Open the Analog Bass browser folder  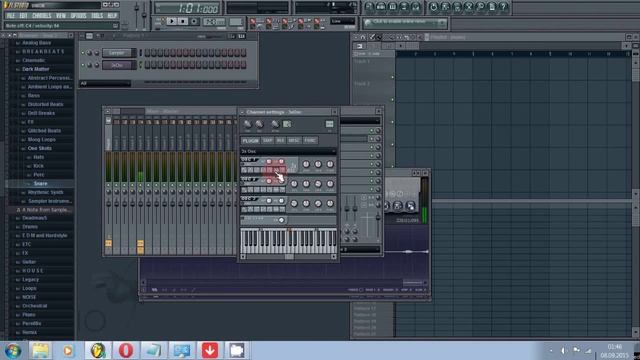(36, 42)
